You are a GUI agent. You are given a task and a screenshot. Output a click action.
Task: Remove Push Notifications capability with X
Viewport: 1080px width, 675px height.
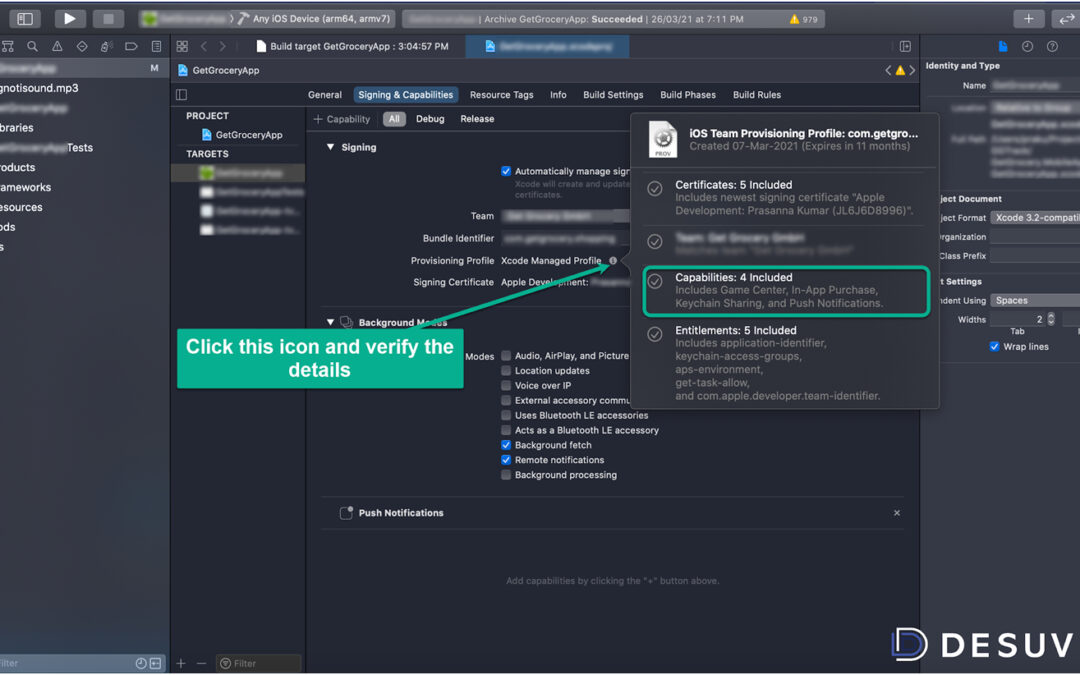[897, 512]
